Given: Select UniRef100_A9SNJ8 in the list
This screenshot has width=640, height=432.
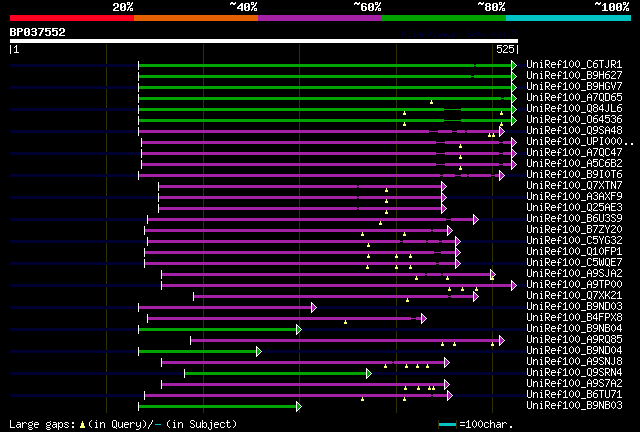Looking at the screenshot, I should point(574,362).
